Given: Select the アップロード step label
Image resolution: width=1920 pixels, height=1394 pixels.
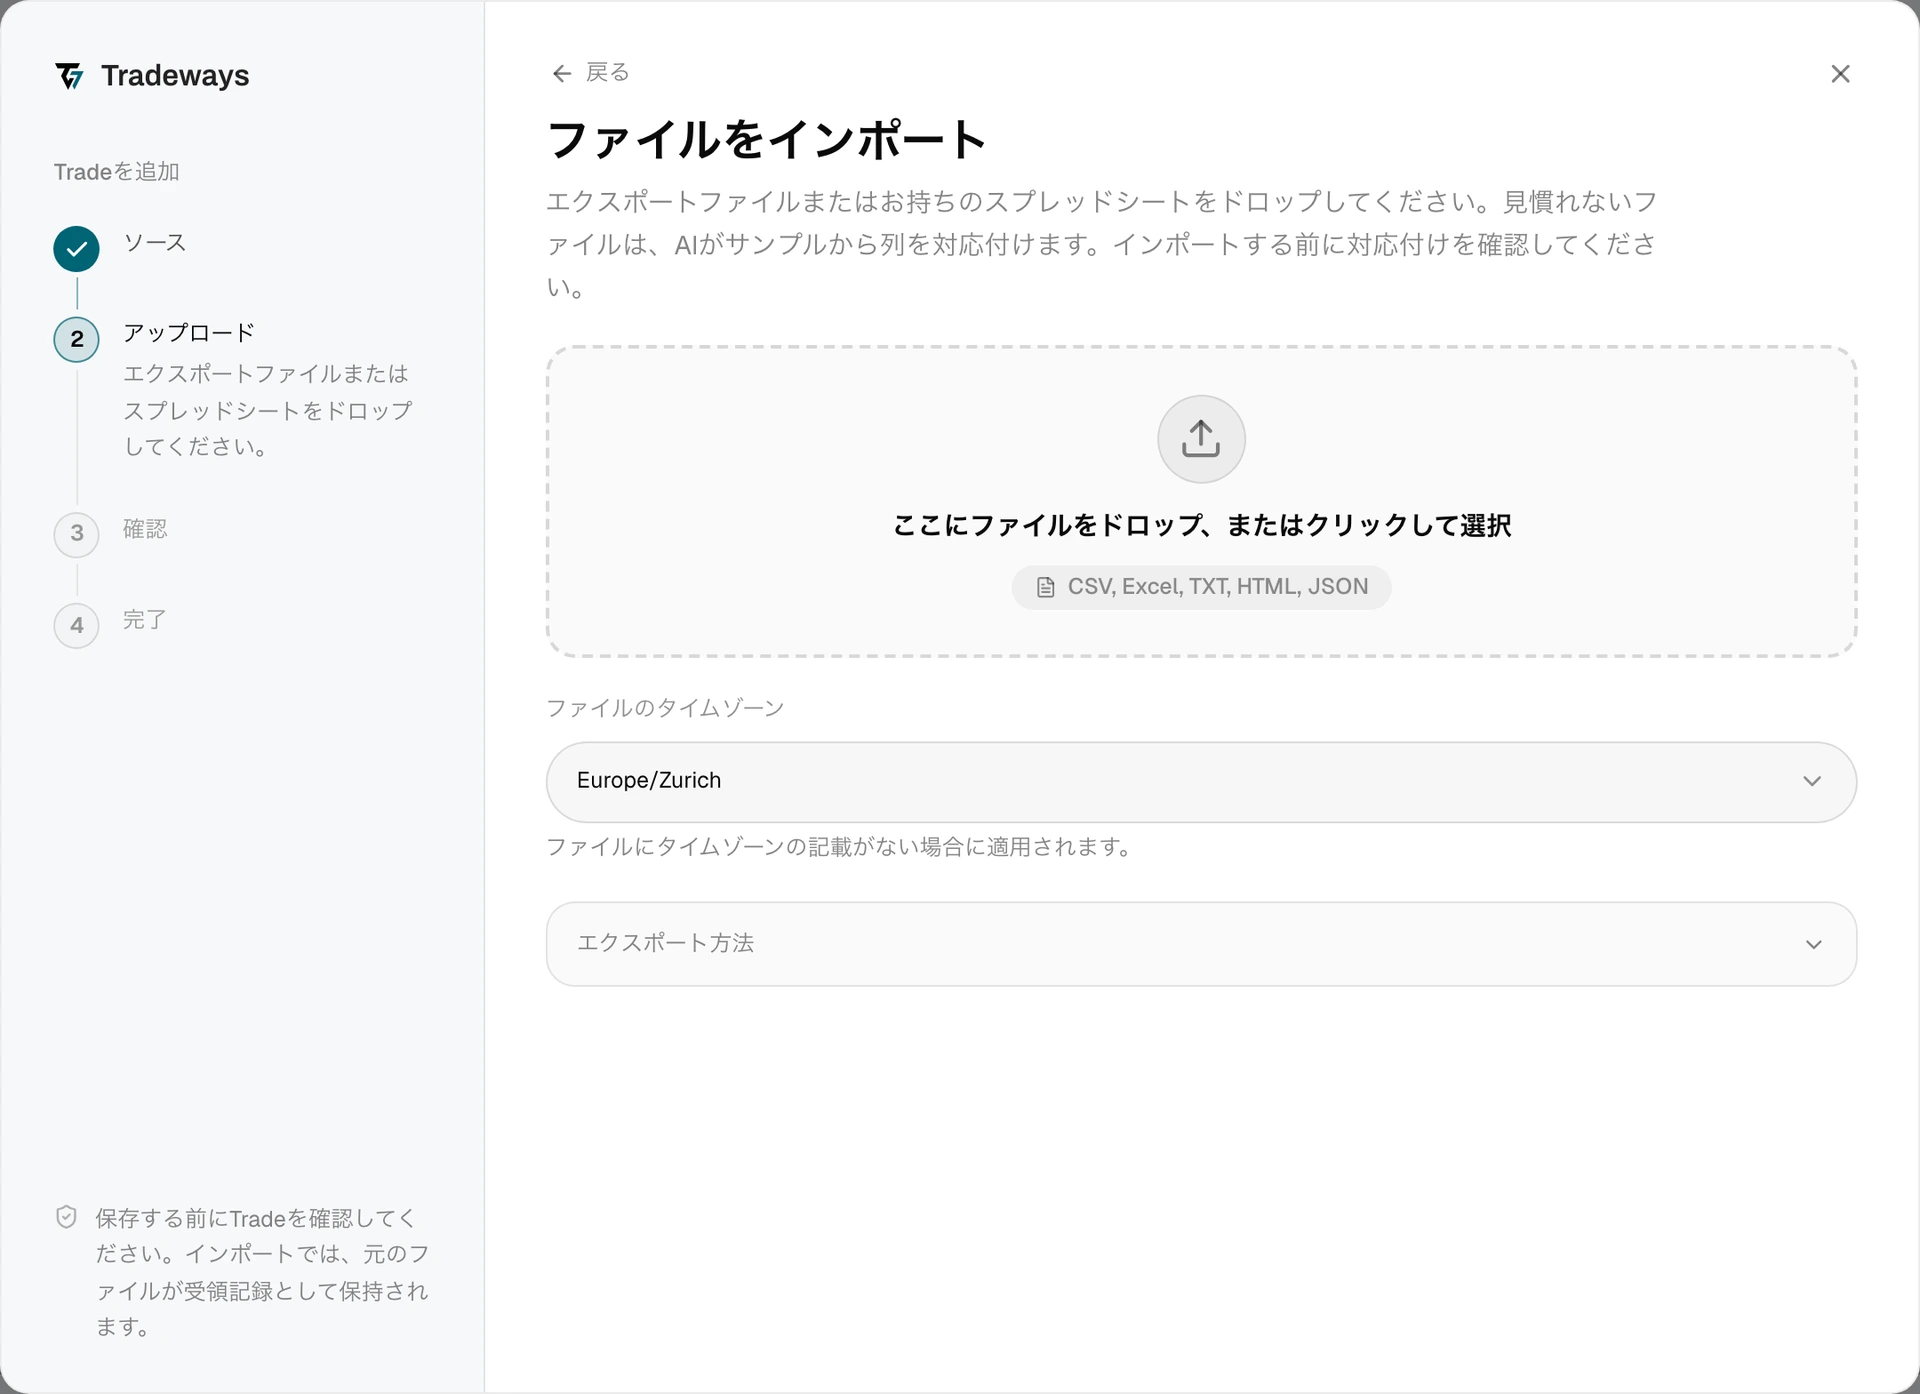Looking at the screenshot, I should pyautogui.click(x=189, y=333).
